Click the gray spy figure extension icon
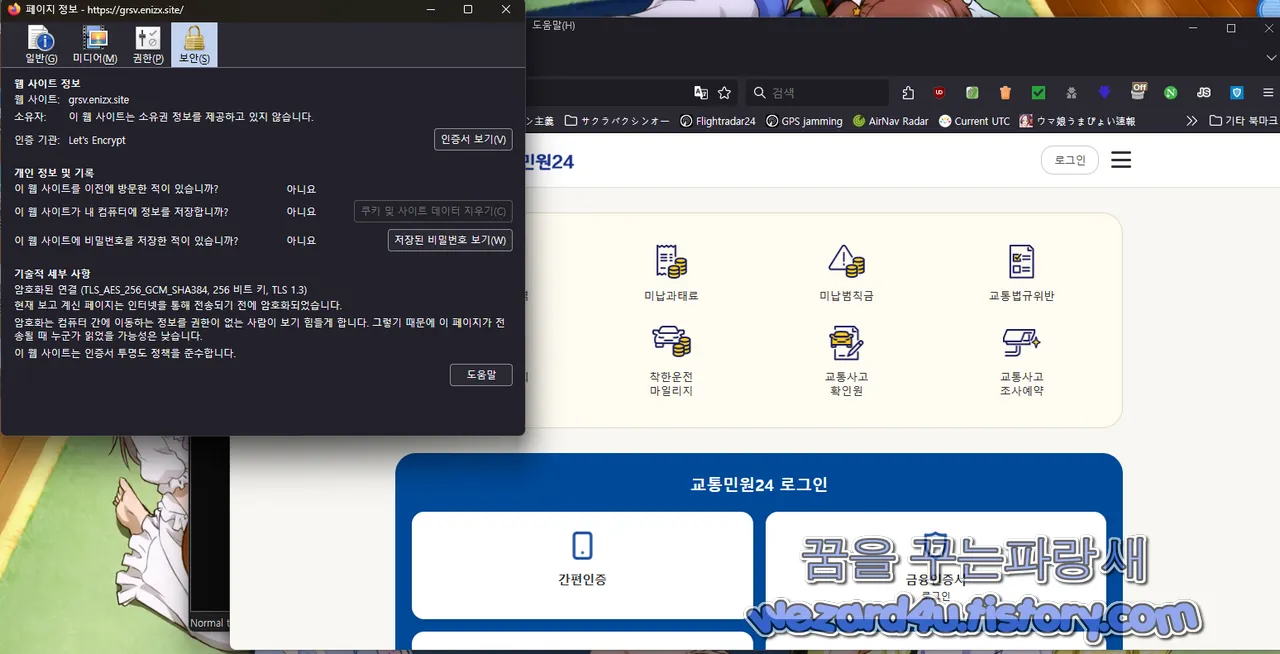The height and width of the screenshot is (654, 1280). 1071,93
